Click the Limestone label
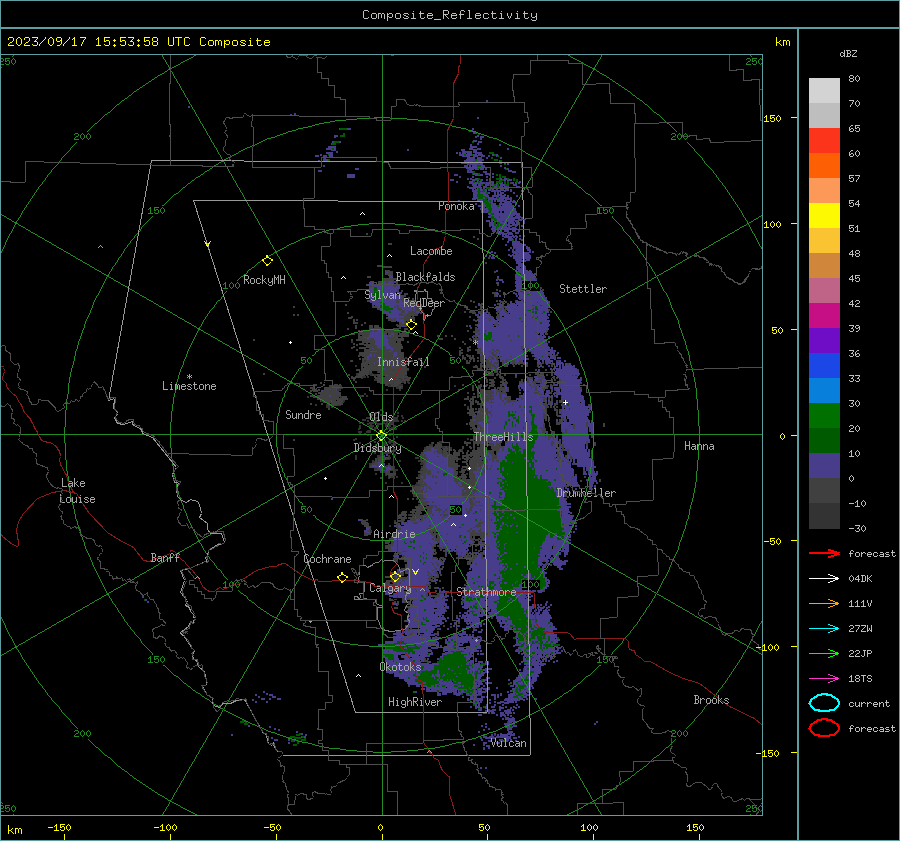 pos(189,386)
